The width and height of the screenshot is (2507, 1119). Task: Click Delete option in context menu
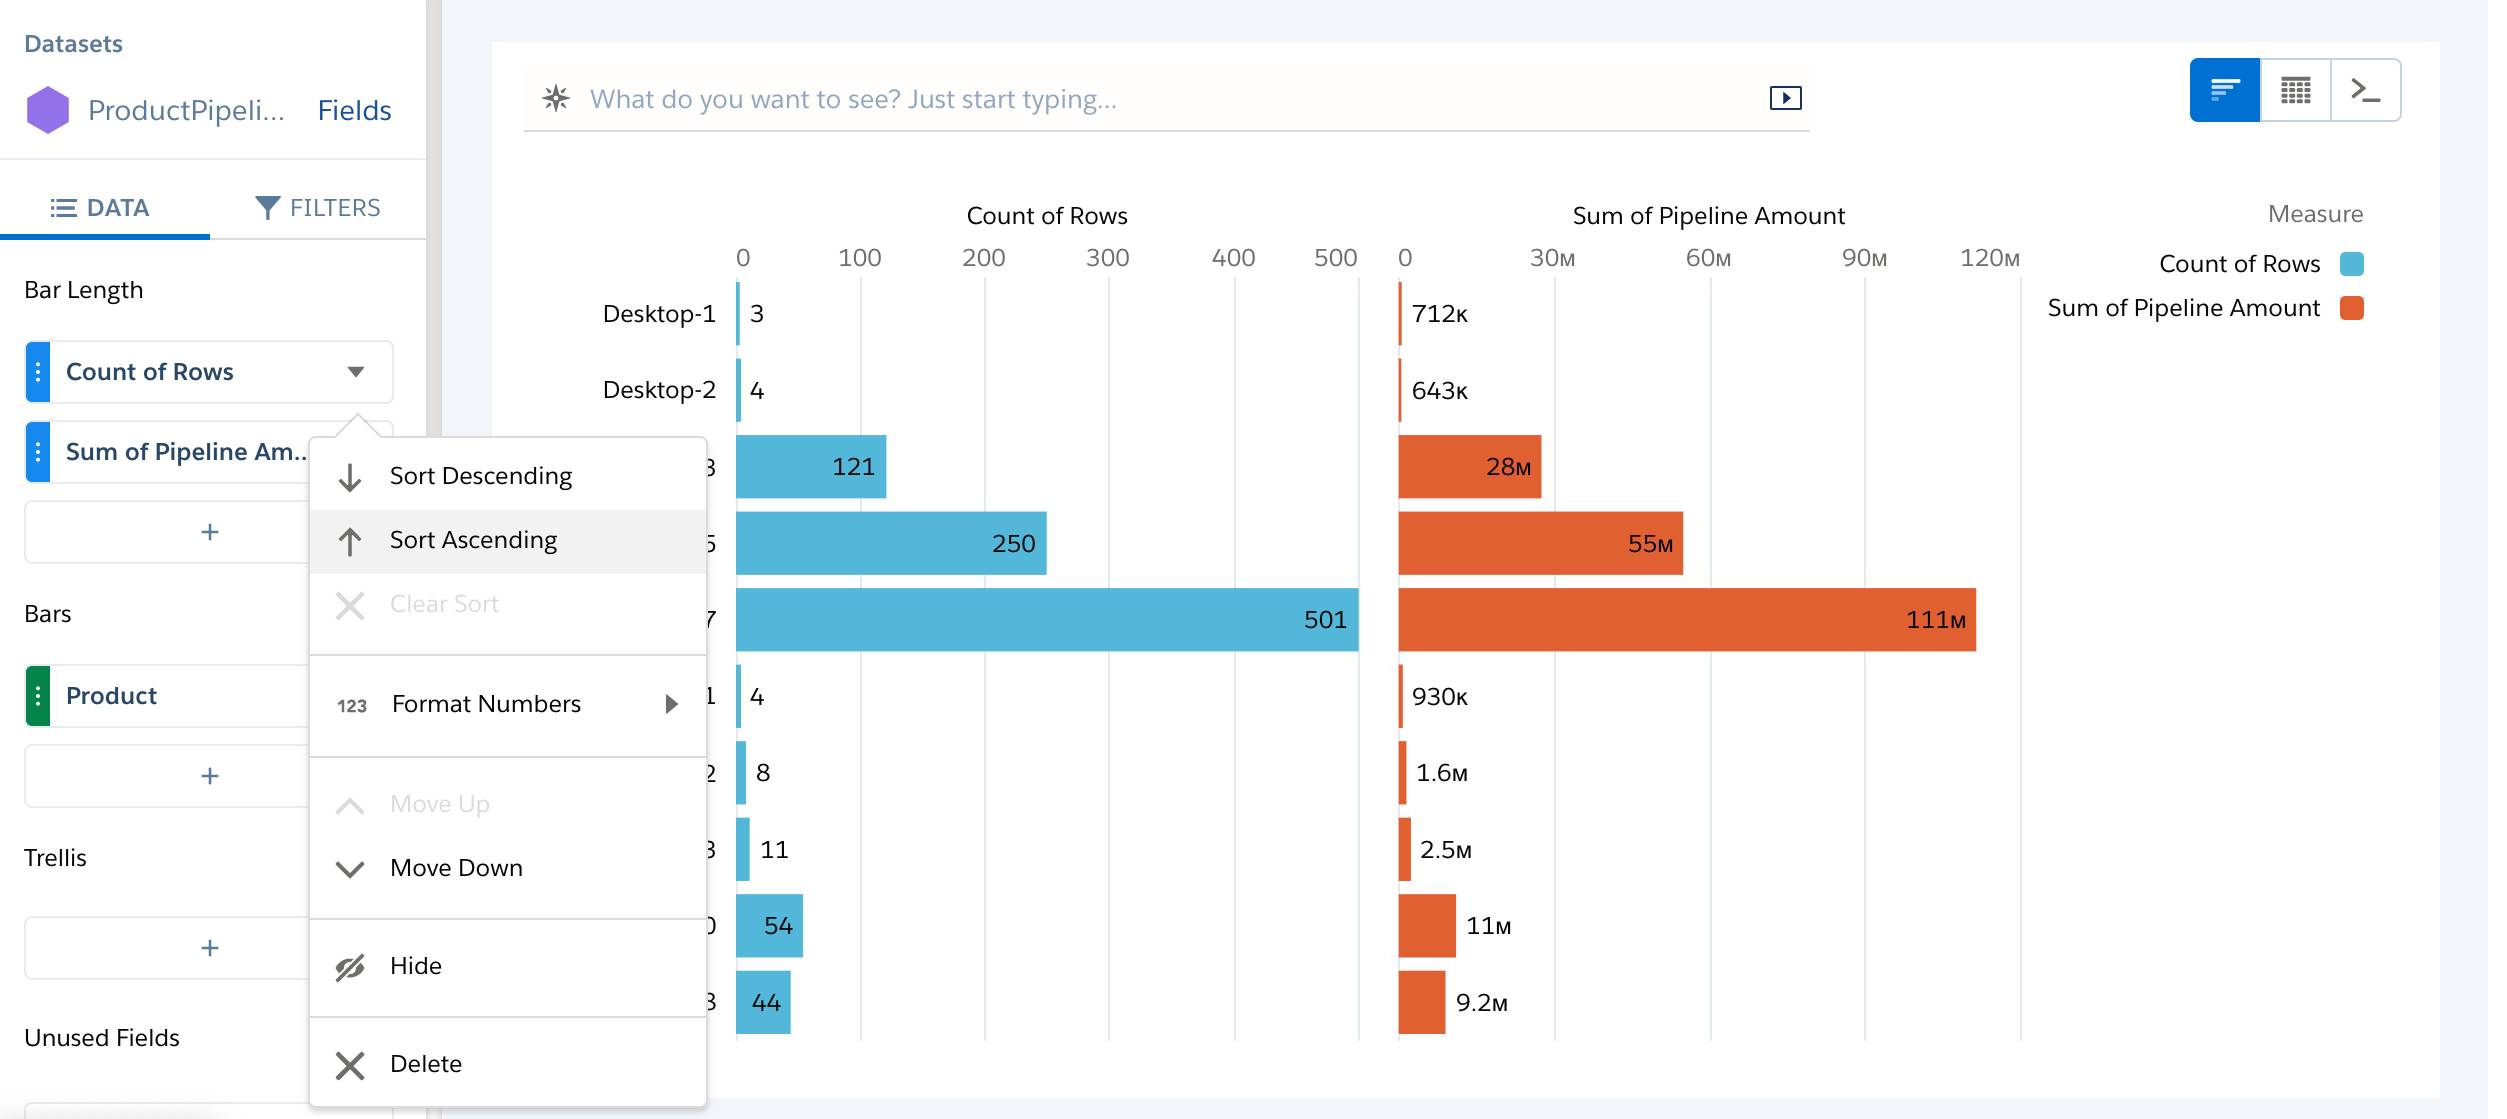pyautogui.click(x=425, y=1061)
